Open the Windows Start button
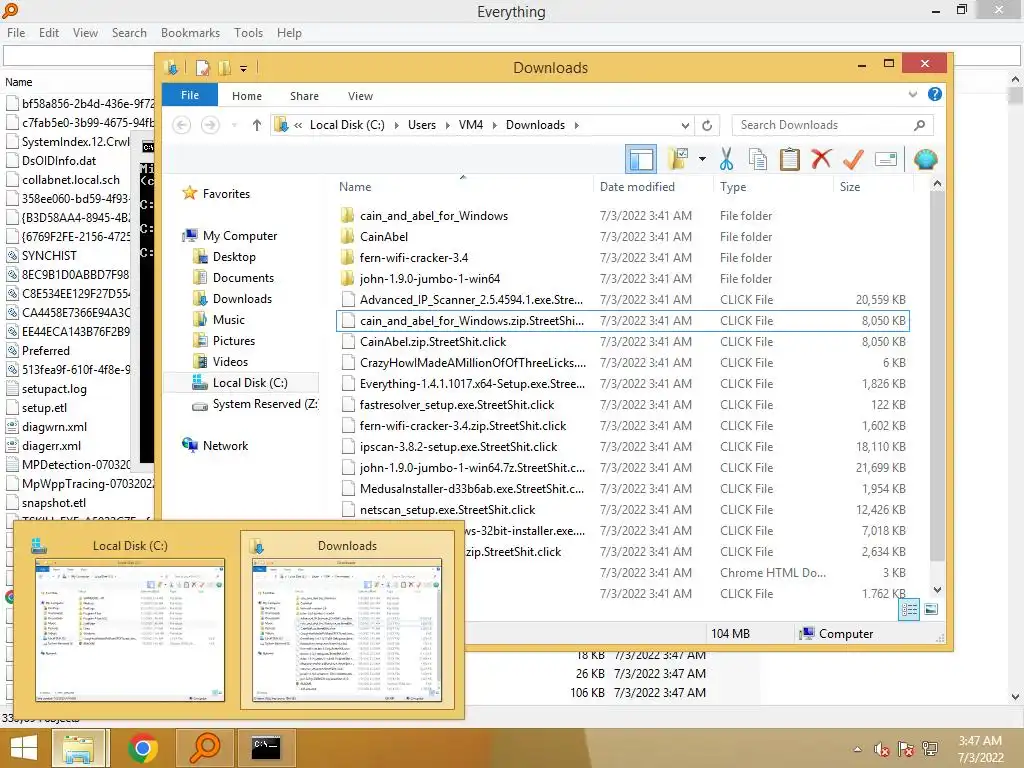Image resolution: width=1024 pixels, height=768 pixels. tap(24, 748)
